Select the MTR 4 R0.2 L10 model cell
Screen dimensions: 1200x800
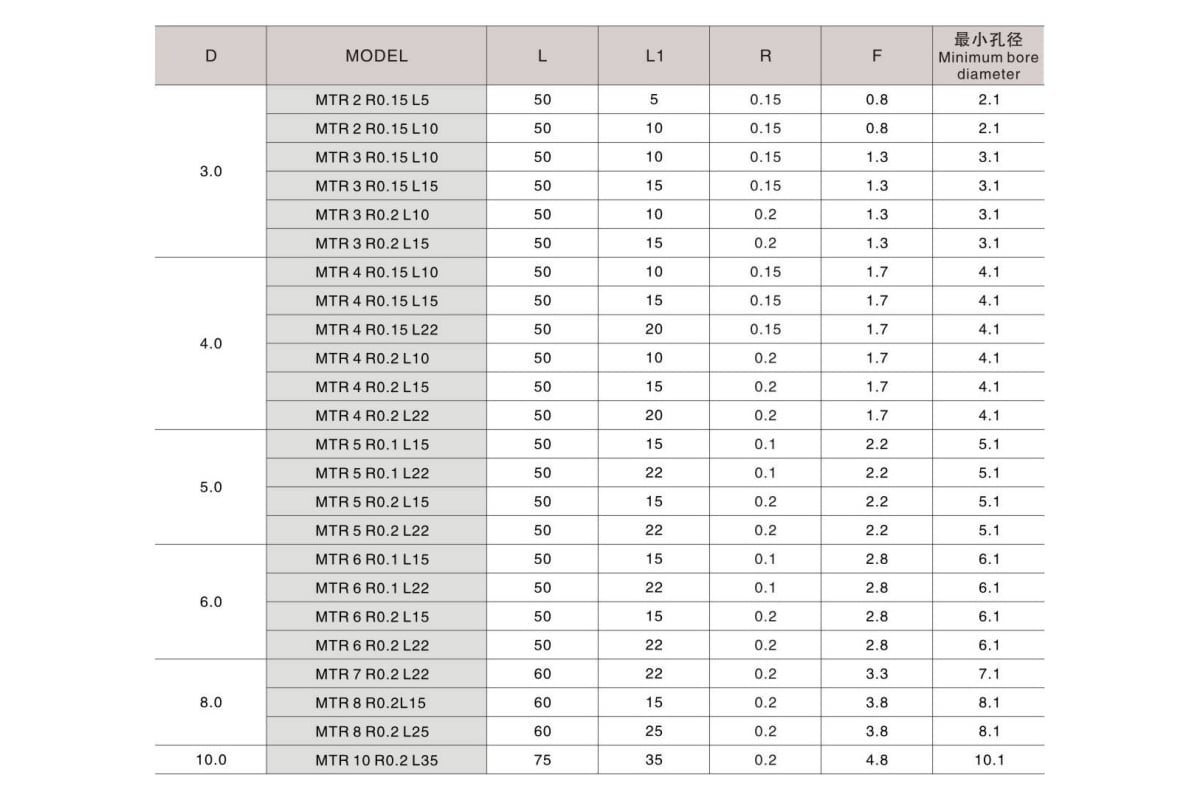tap(376, 358)
